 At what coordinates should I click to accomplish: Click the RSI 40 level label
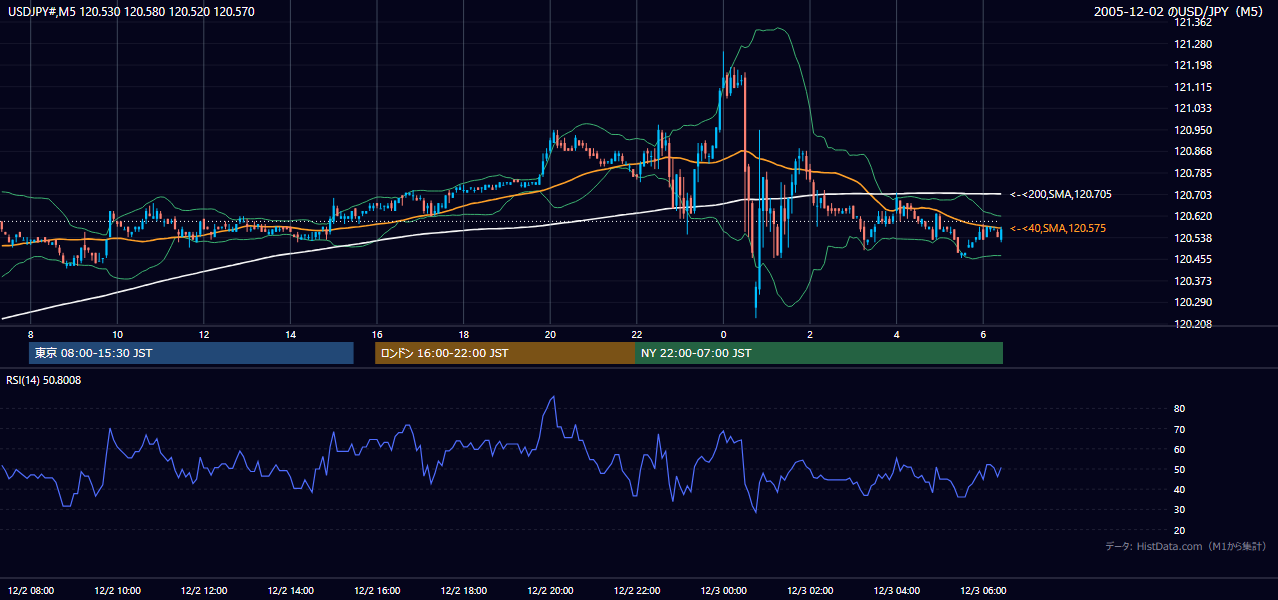click(x=1180, y=489)
